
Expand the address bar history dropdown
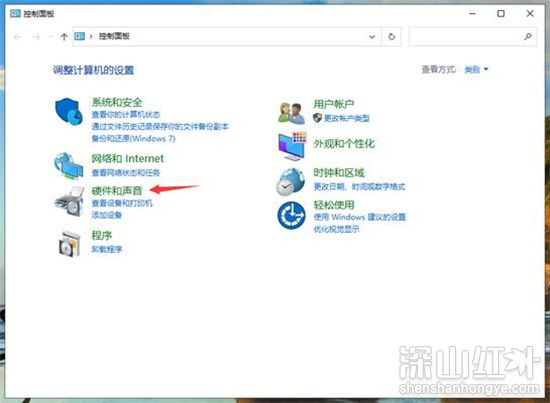(x=372, y=36)
